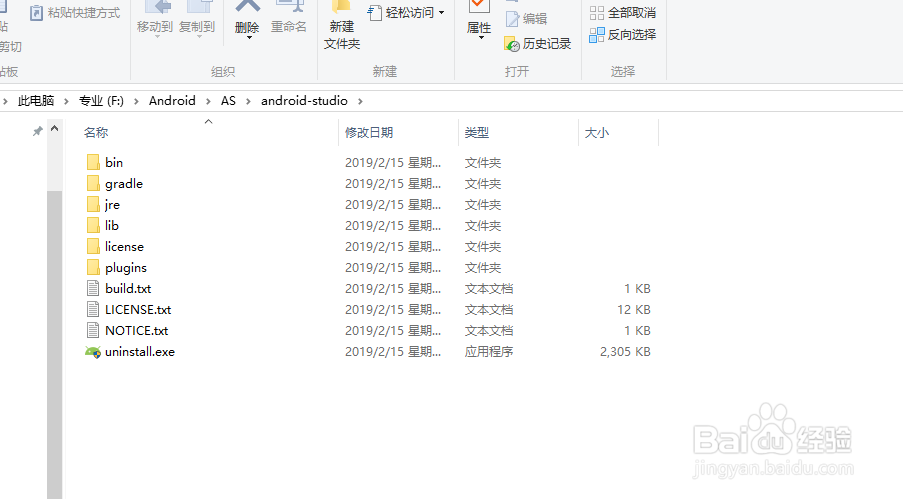Click the navigation pane scrollbar thumb

click(55, 345)
